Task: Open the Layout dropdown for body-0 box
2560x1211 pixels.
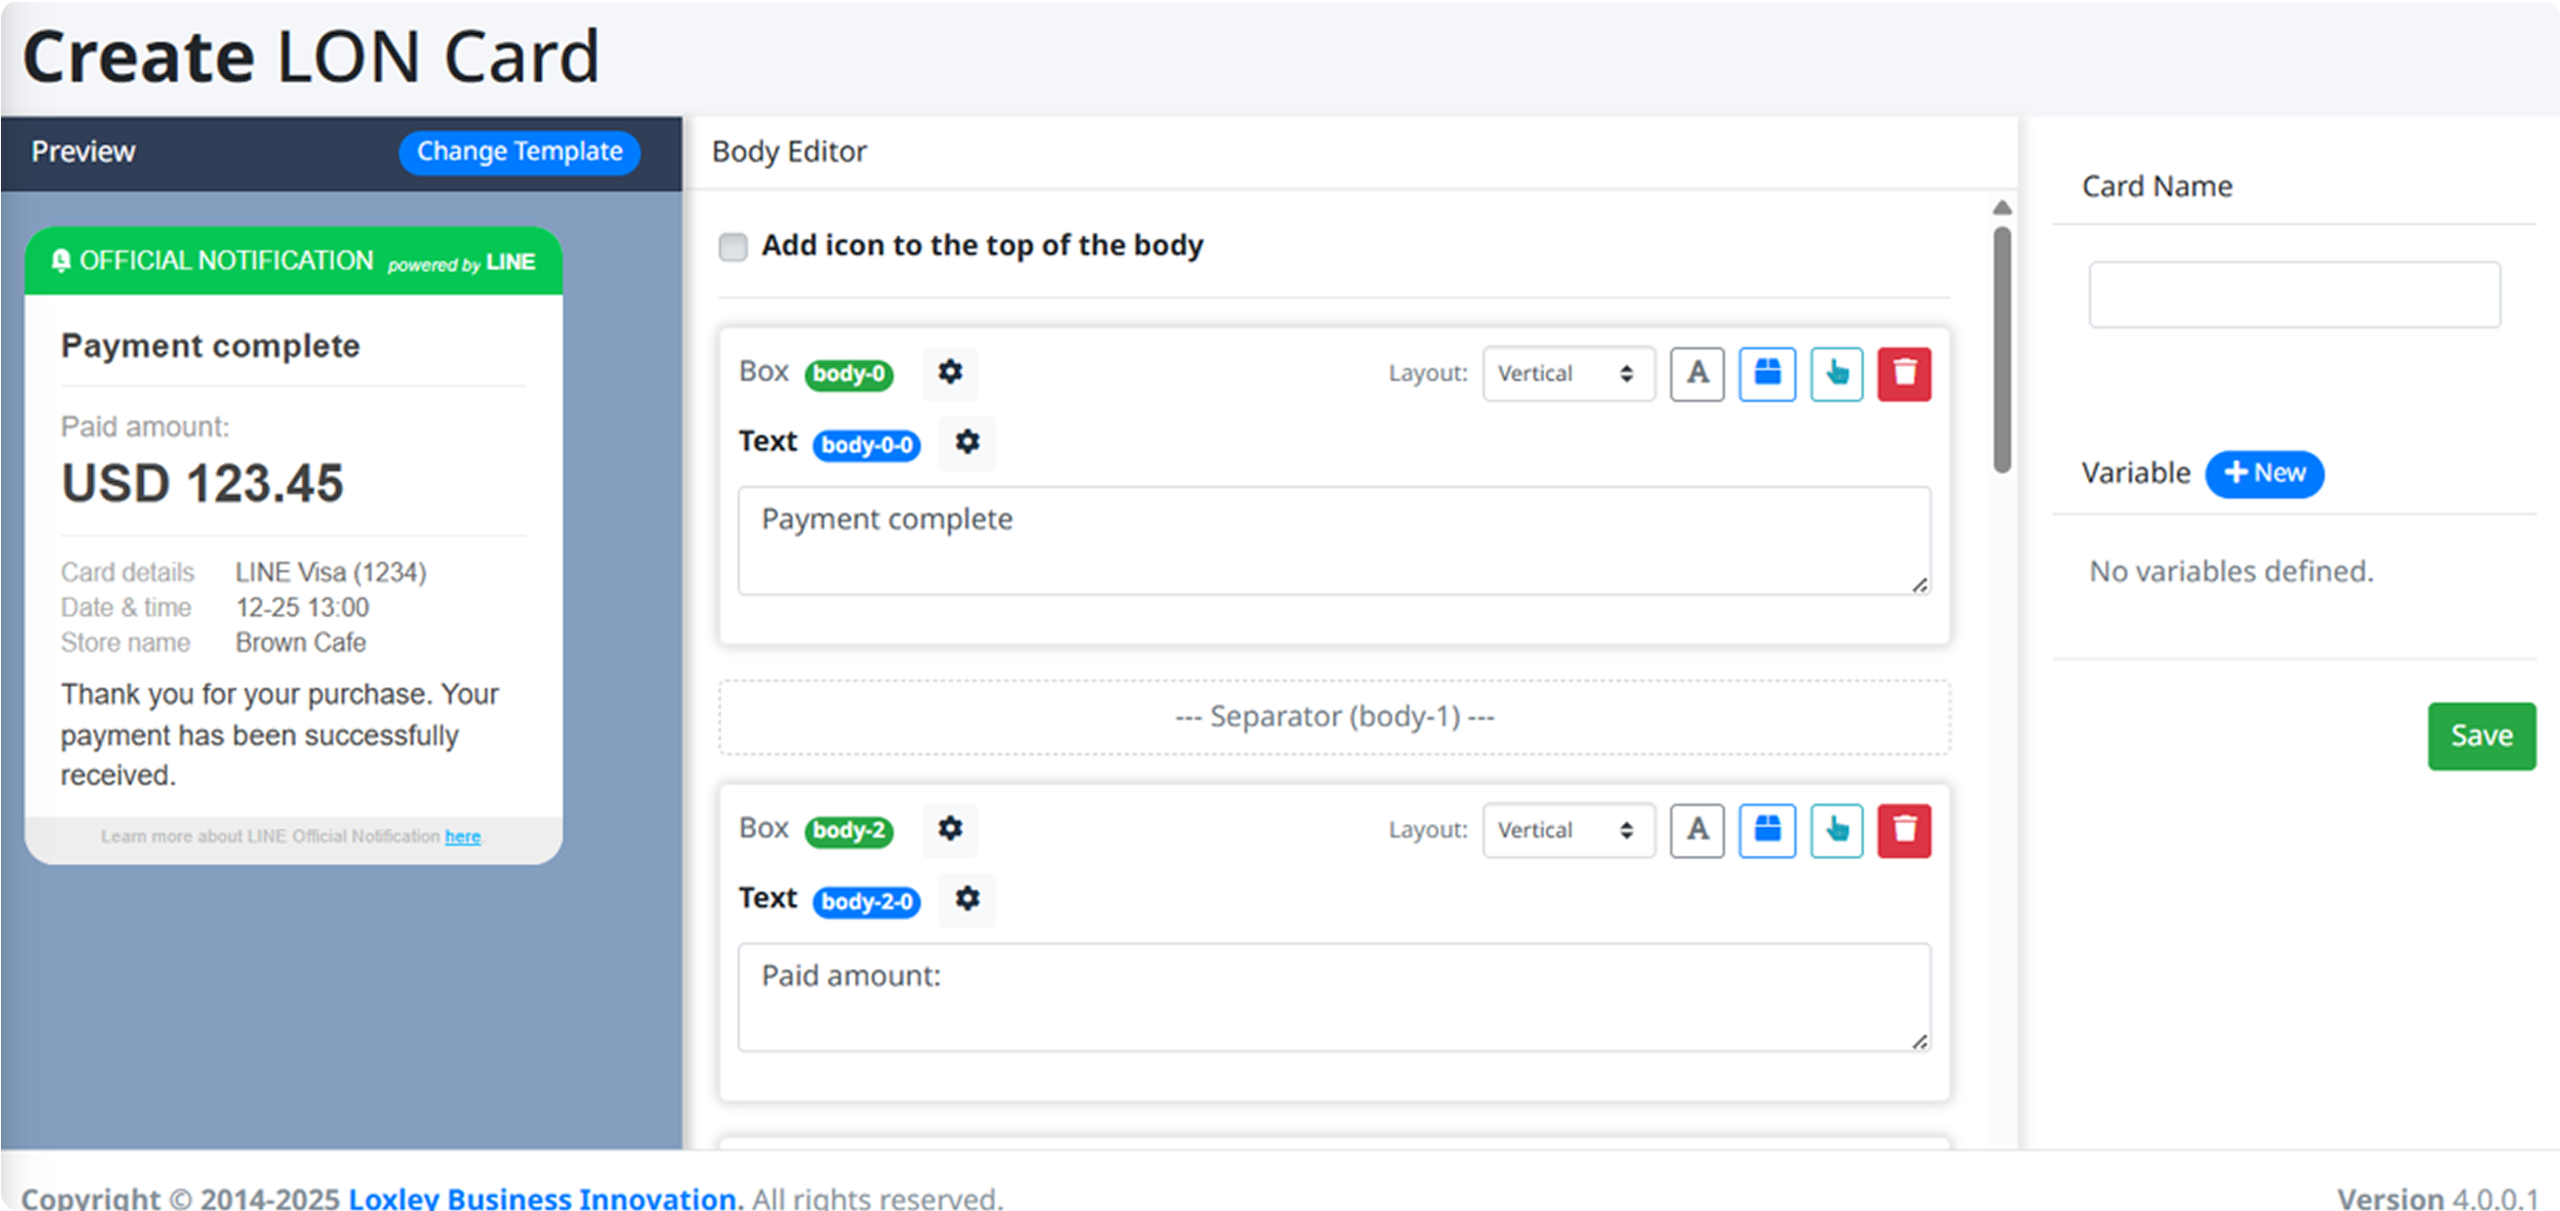Action: [1568, 374]
